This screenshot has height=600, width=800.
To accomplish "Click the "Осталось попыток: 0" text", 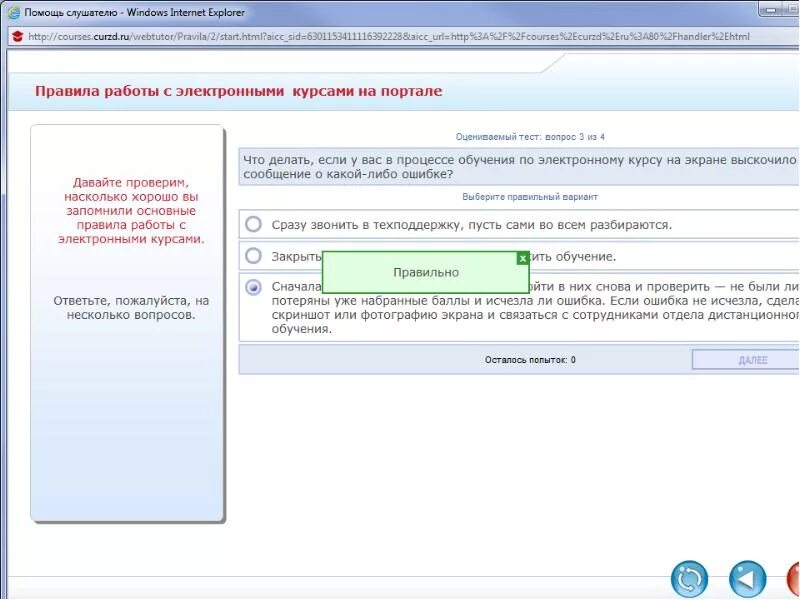I will [x=530, y=360].
